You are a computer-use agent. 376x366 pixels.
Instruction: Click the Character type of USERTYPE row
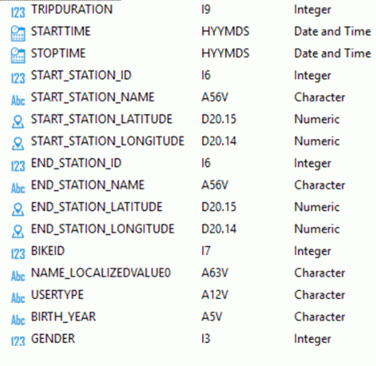(319, 295)
